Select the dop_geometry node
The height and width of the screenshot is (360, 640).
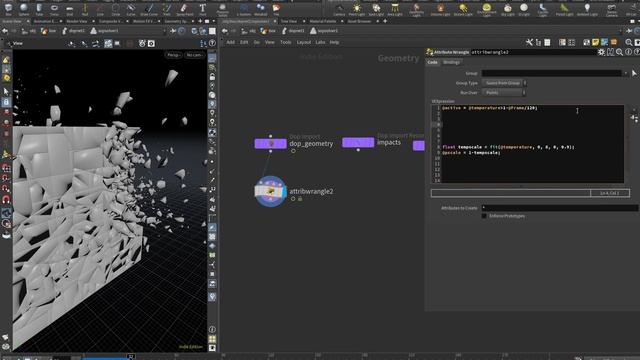(270, 144)
